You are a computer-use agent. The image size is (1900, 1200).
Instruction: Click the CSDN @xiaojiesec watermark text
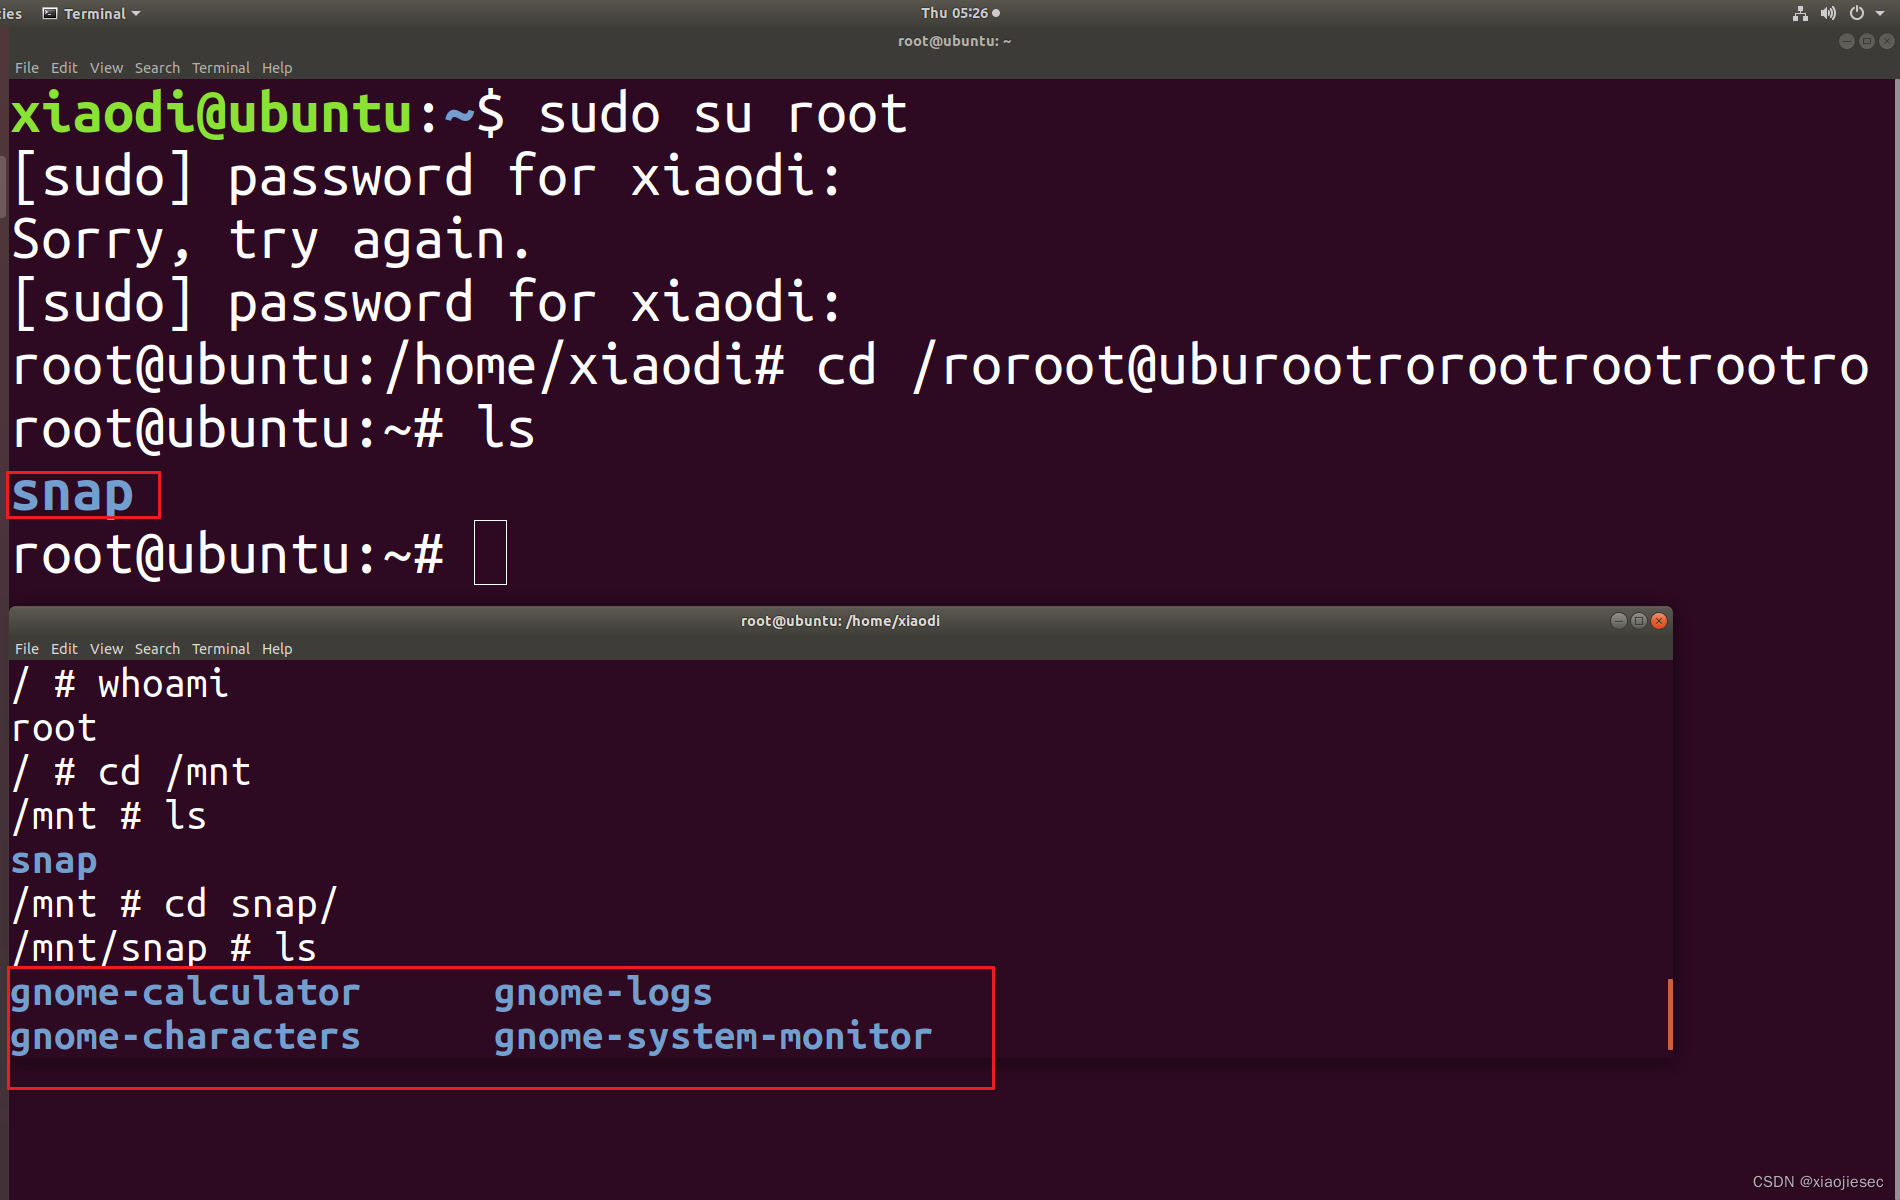tap(1818, 1180)
